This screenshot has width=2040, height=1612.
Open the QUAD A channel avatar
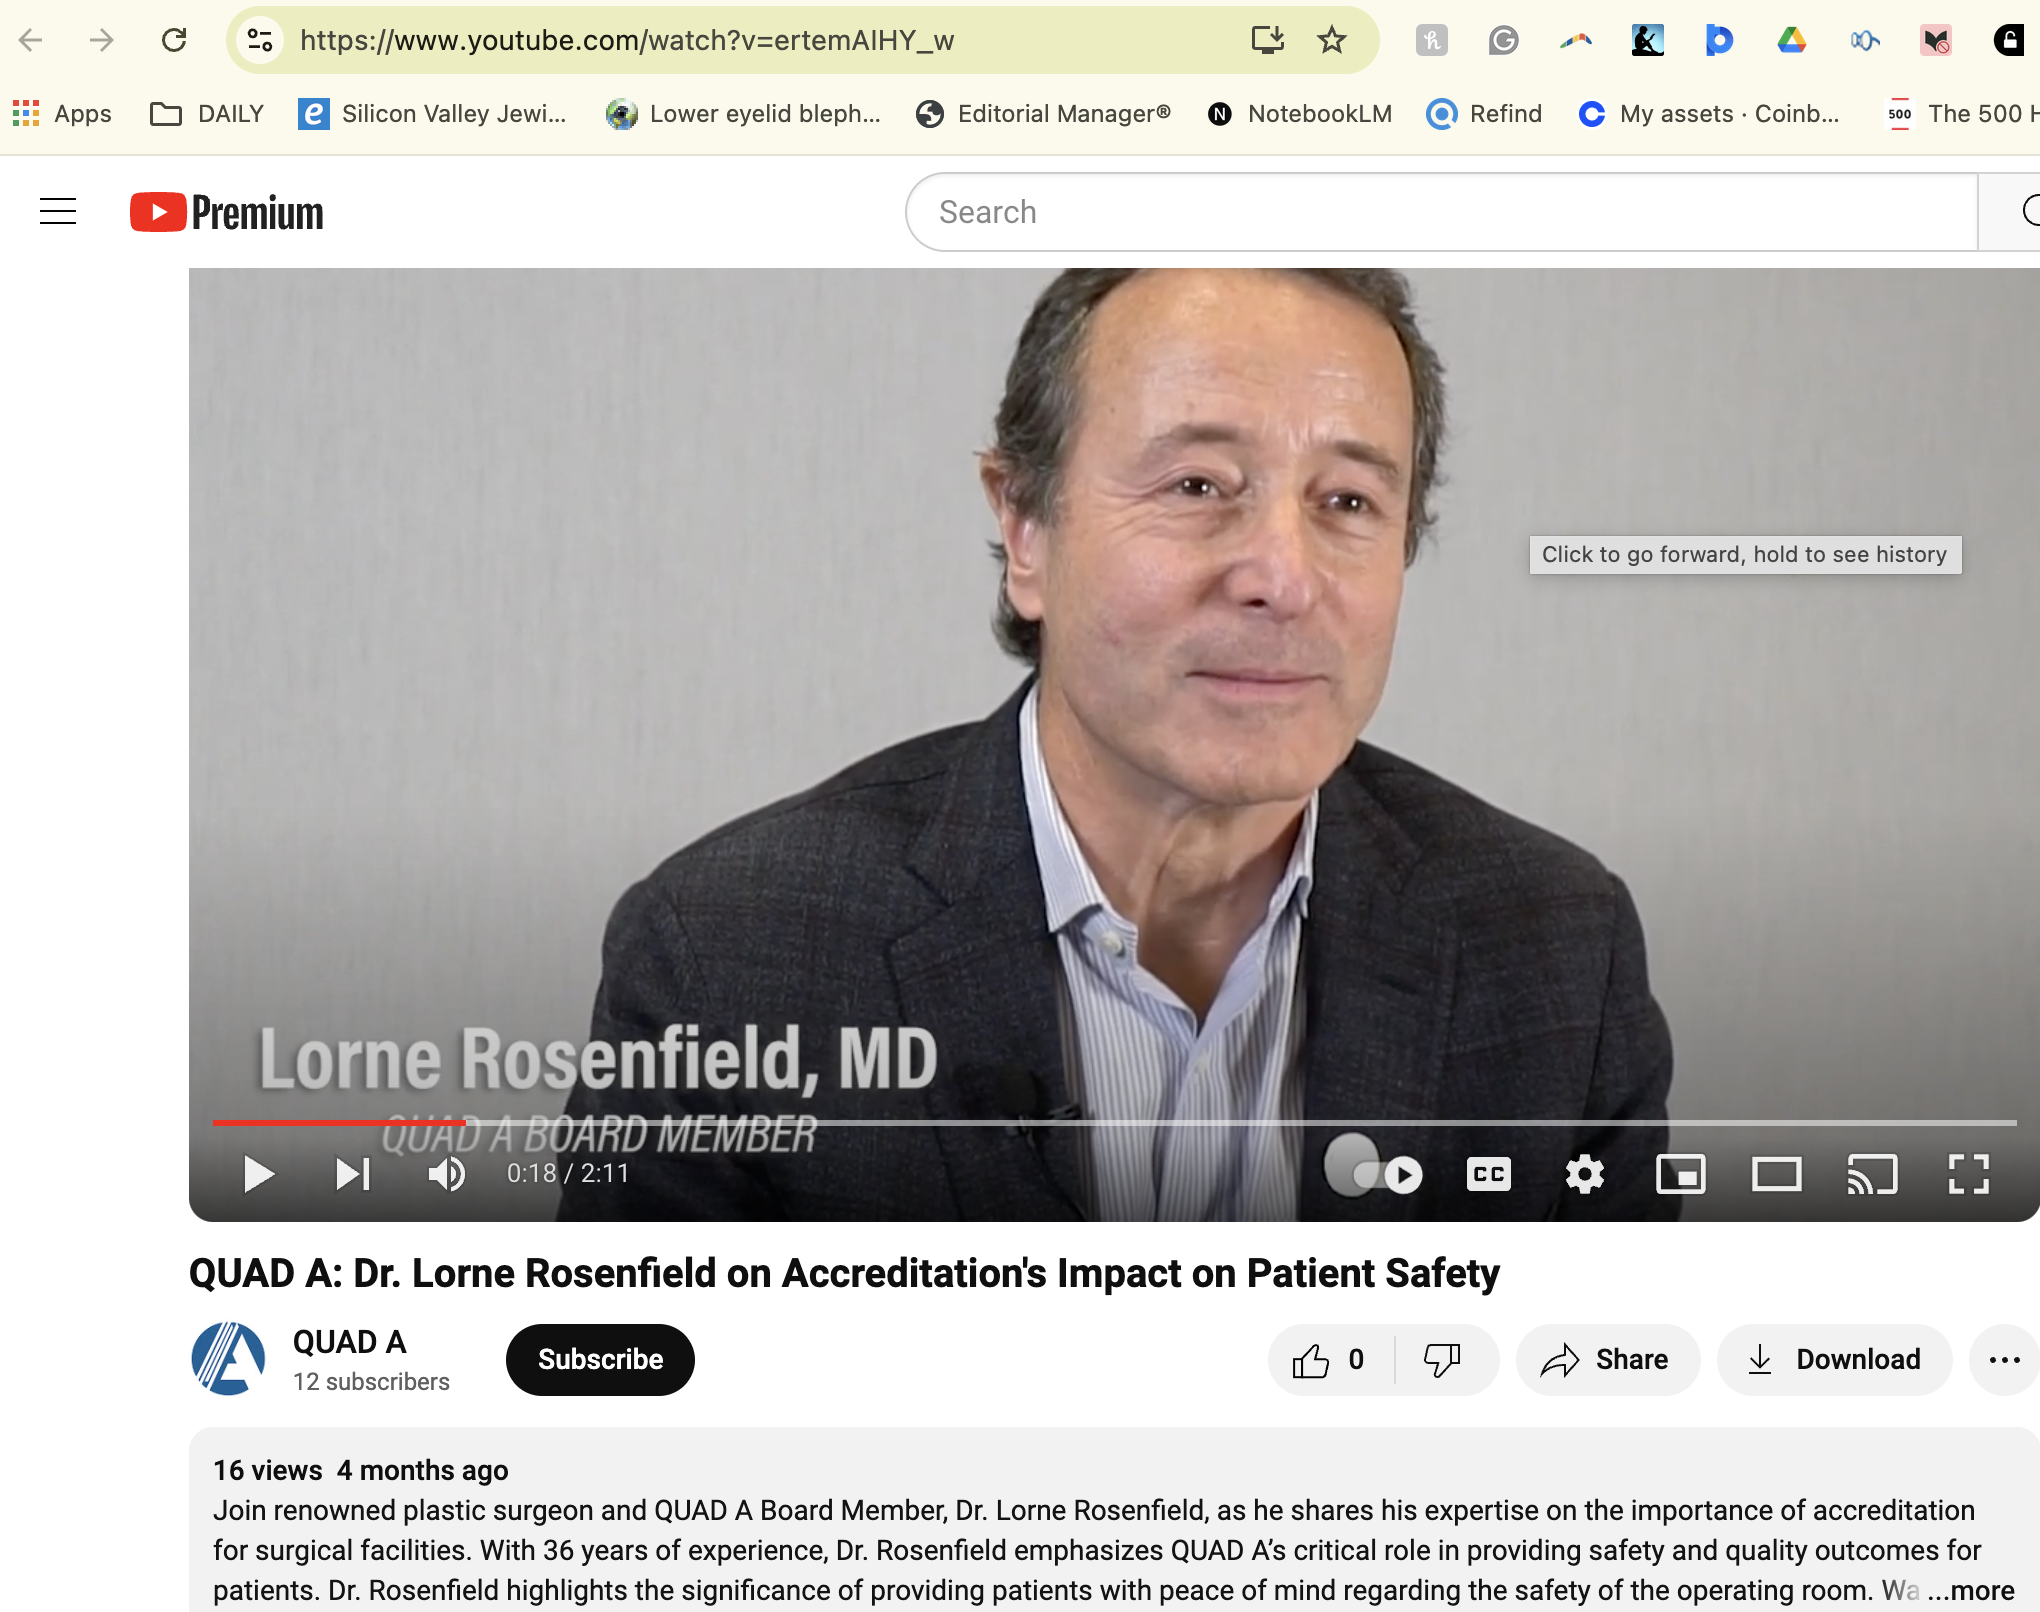point(228,1359)
